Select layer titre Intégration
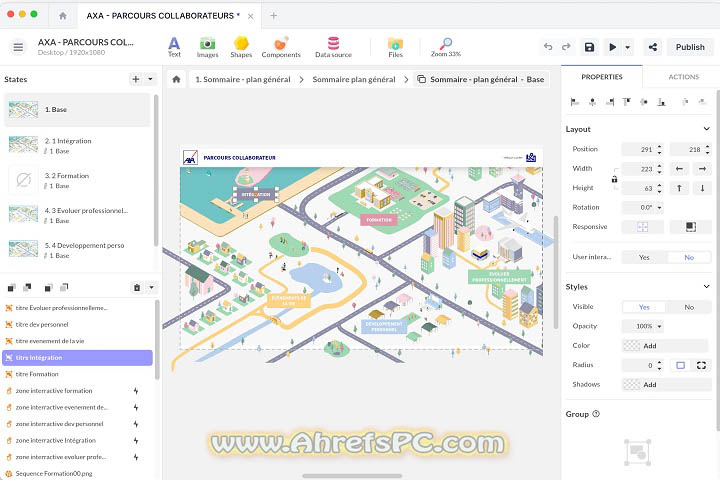Image resolution: width=720 pixels, height=480 pixels. click(x=77, y=357)
